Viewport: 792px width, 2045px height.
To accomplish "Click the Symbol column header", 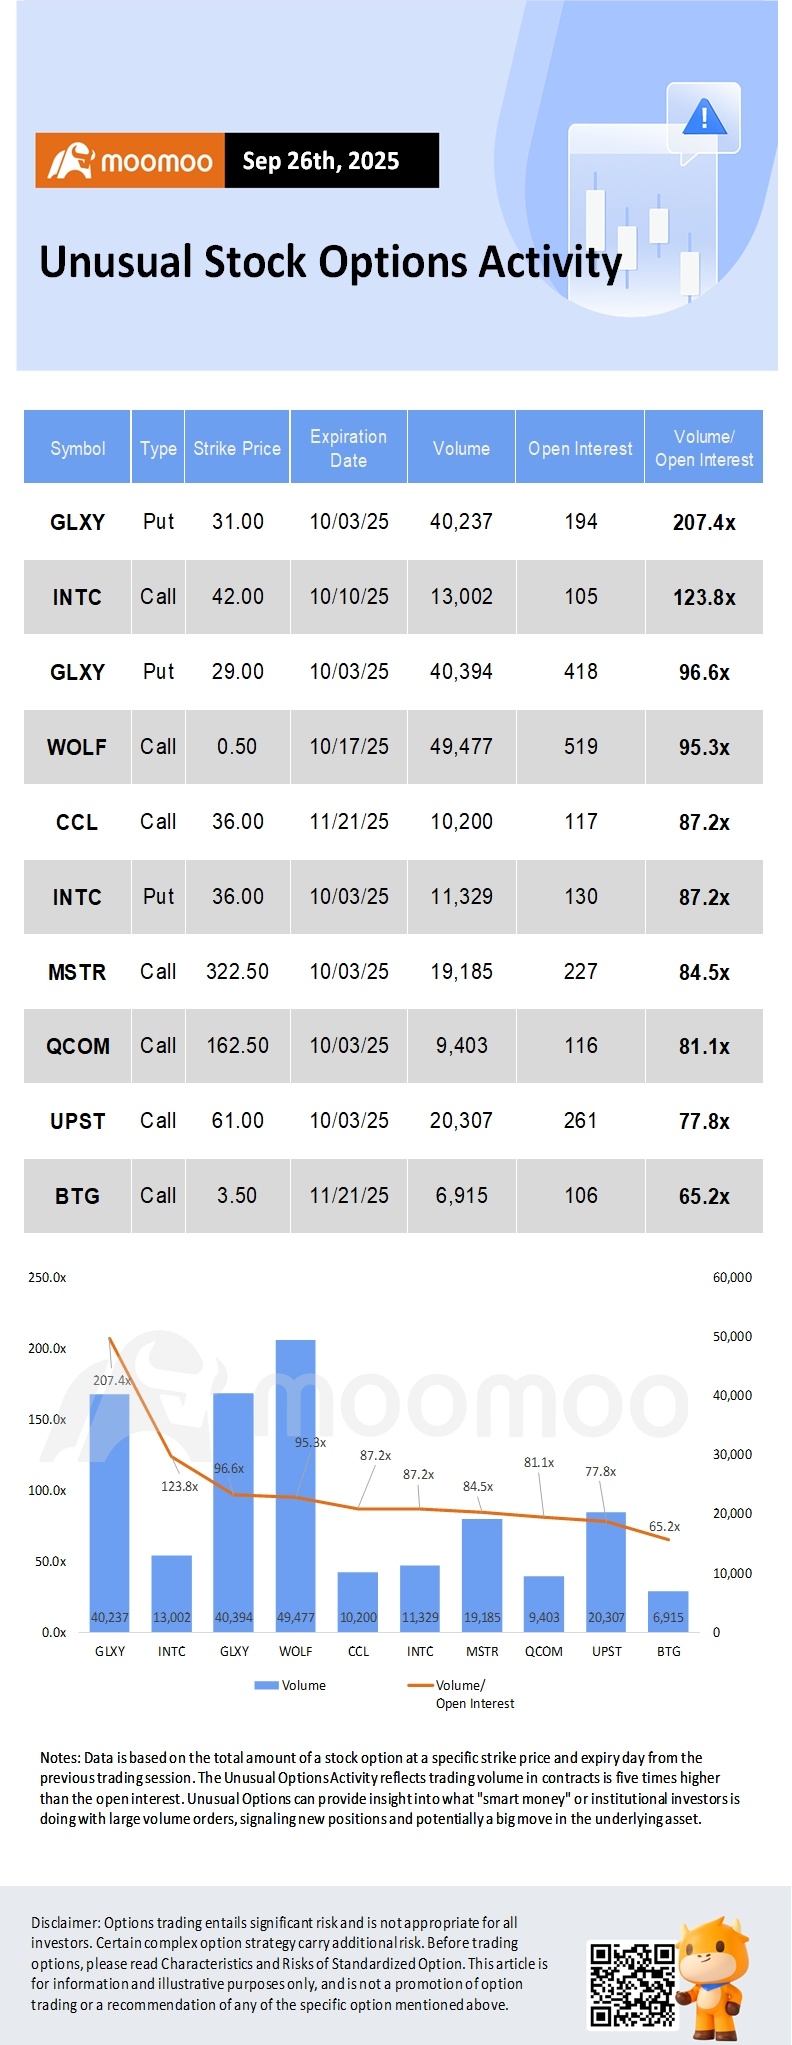I will click(x=77, y=448).
